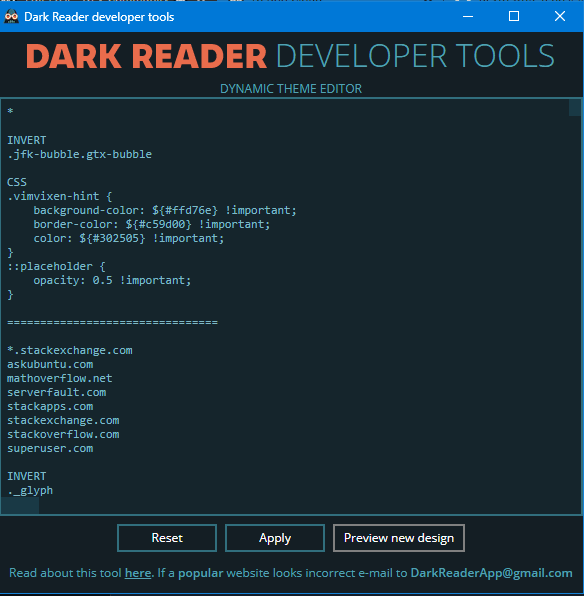584x596 pixels.
Task: Open Preview new design
Action: pos(399,538)
